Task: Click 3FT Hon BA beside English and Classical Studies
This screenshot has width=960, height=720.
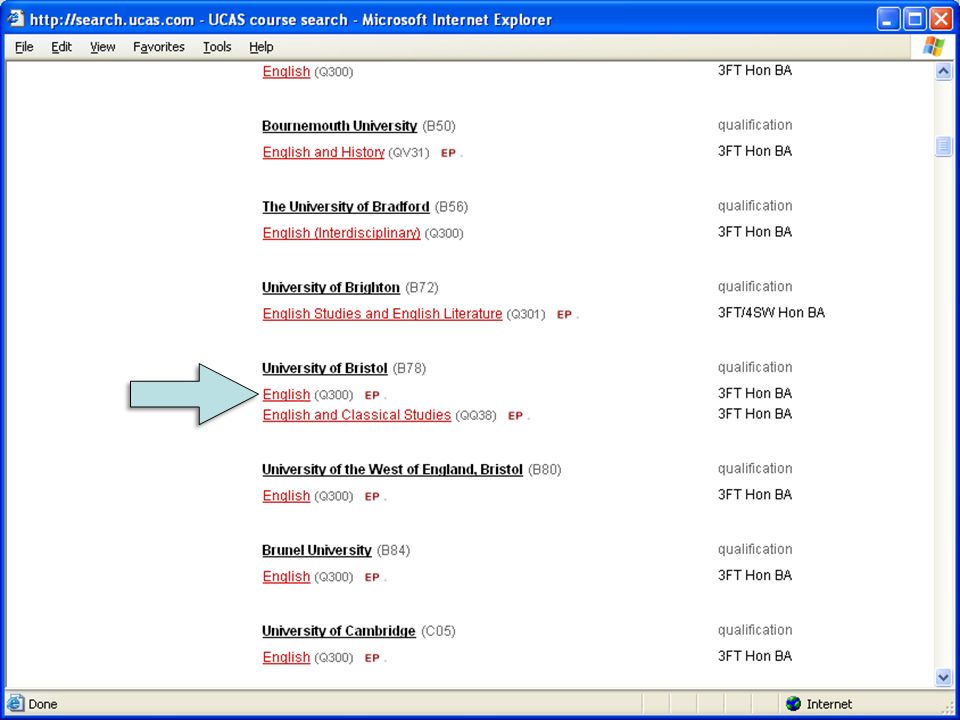Action: [x=755, y=414]
